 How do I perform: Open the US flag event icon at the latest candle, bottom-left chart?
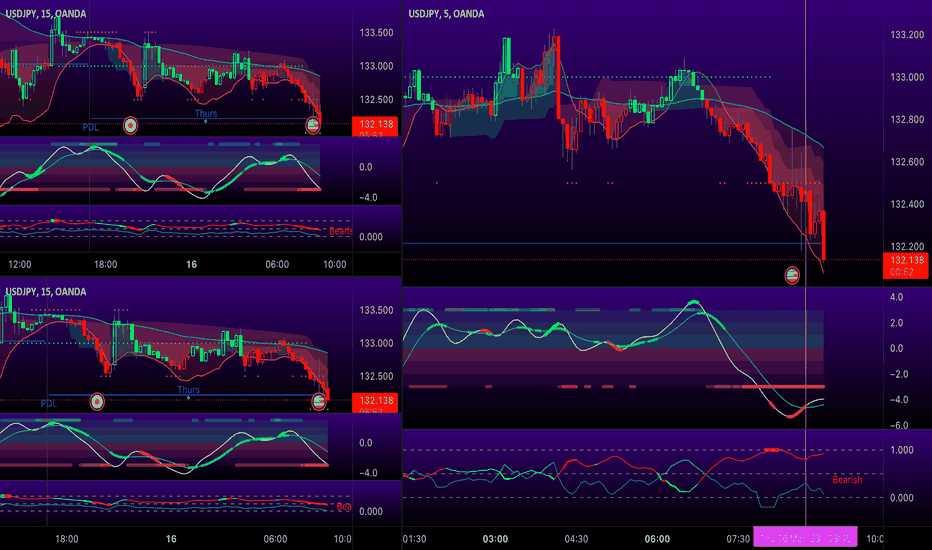click(319, 402)
